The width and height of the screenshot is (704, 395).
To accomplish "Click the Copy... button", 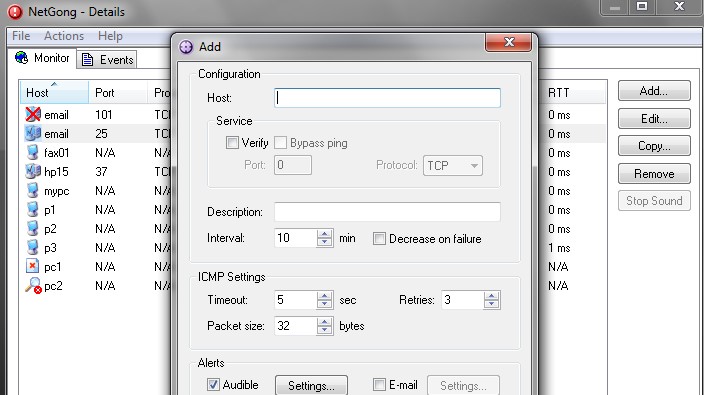I will coord(654,146).
